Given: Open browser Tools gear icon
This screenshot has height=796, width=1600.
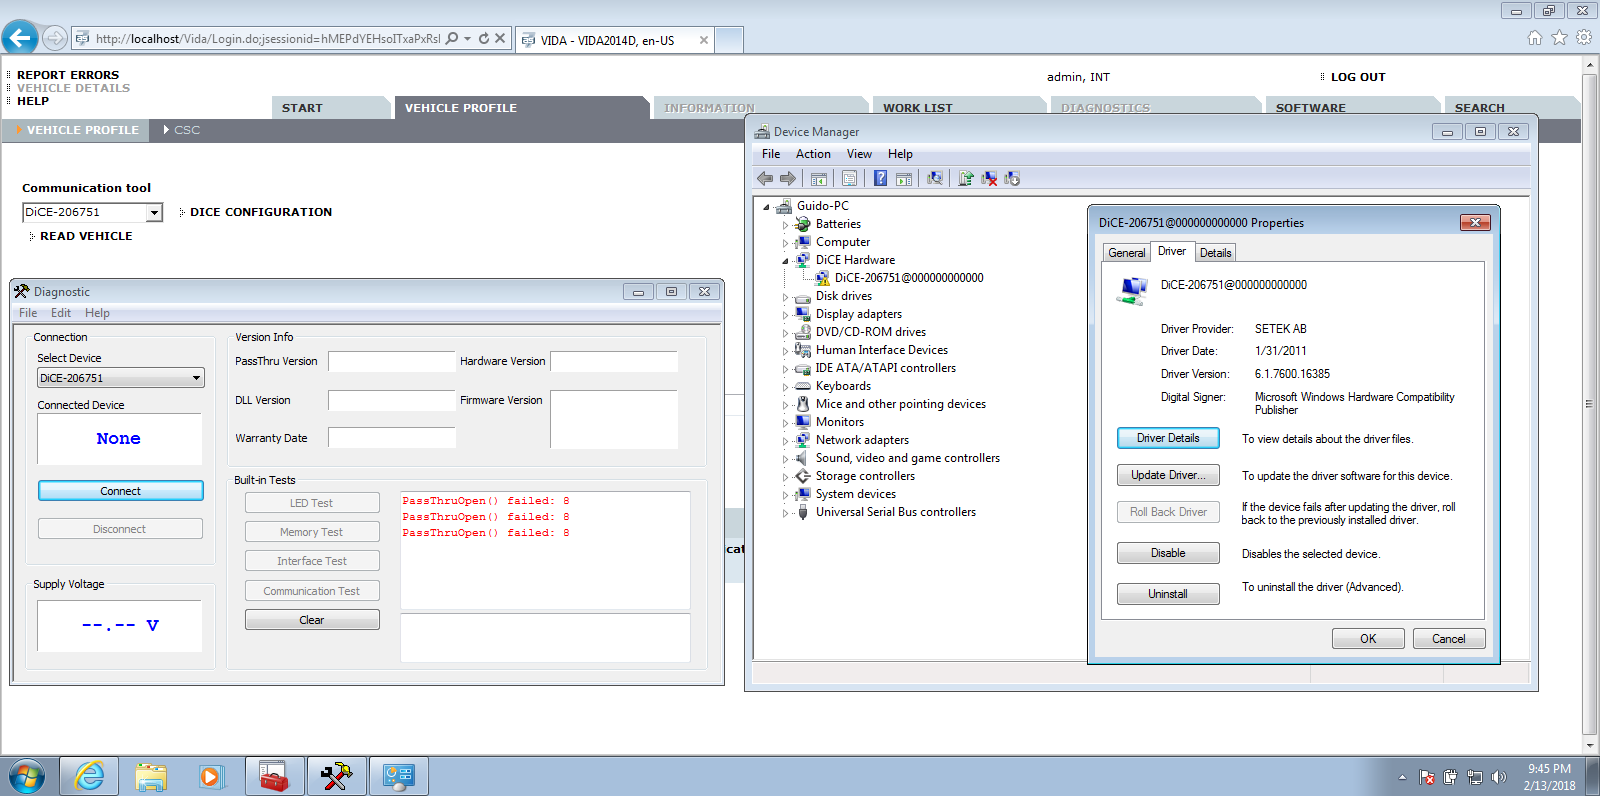Looking at the screenshot, I should pos(1584,38).
